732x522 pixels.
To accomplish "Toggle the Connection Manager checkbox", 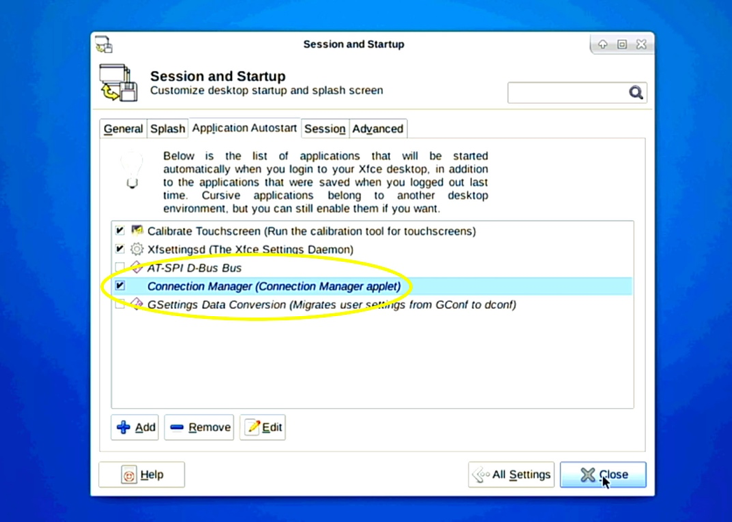I will tap(120, 286).
